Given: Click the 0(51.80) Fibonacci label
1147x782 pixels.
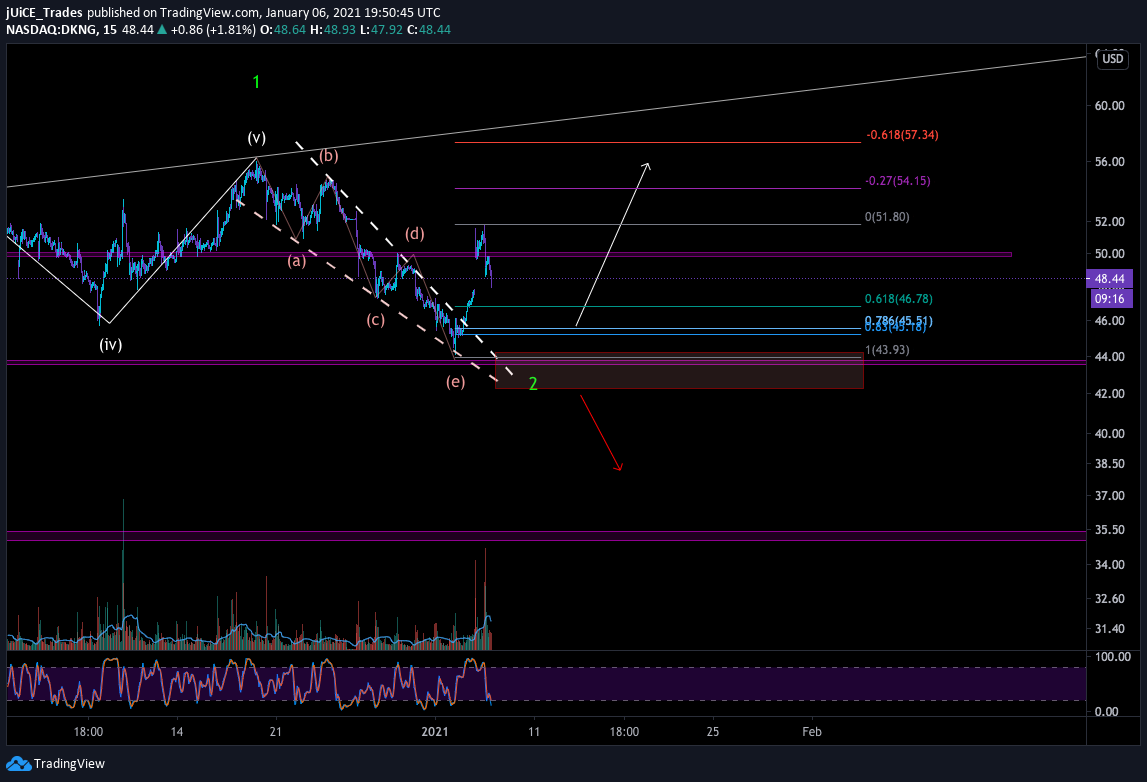Looking at the screenshot, I should click(887, 217).
